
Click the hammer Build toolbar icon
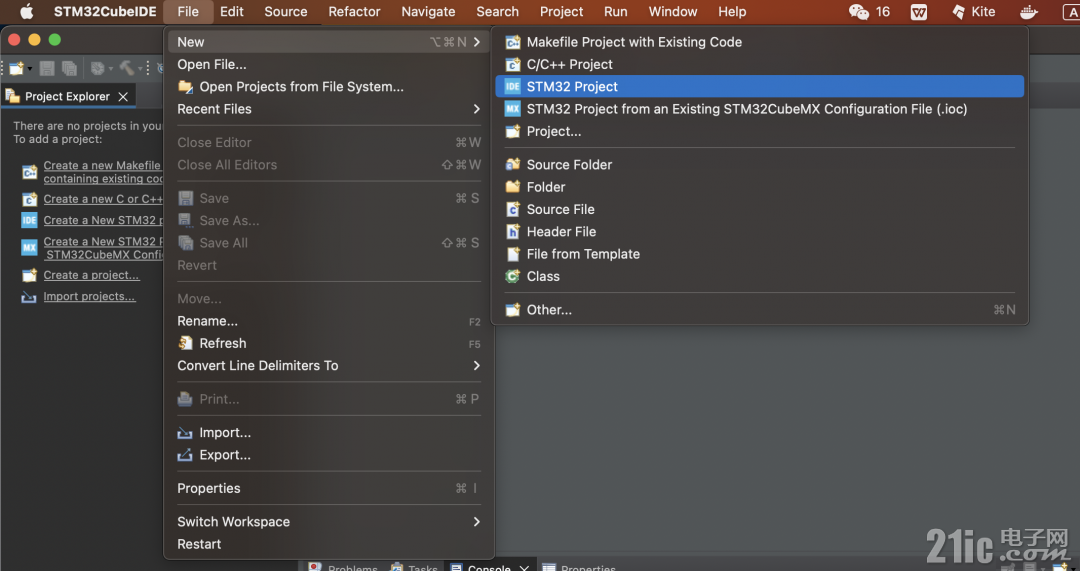[127, 68]
